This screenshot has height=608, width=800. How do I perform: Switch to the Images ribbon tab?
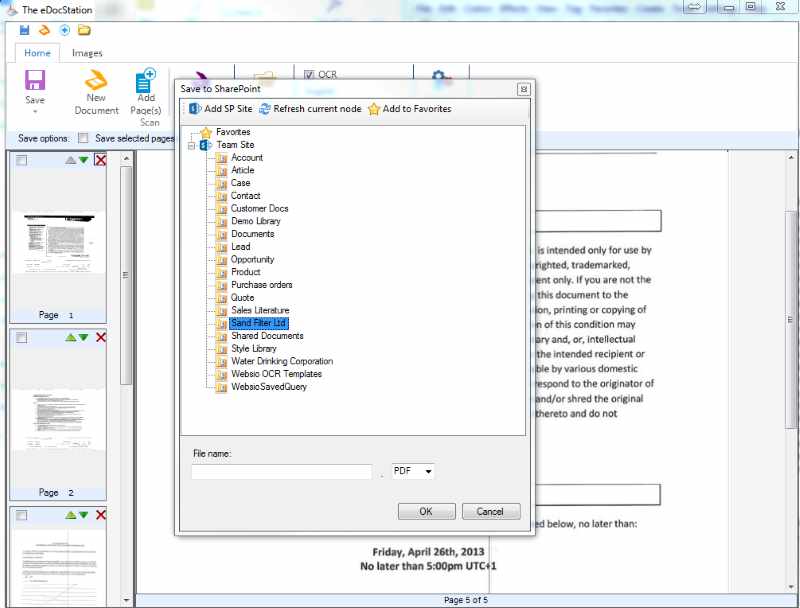click(x=87, y=53)
